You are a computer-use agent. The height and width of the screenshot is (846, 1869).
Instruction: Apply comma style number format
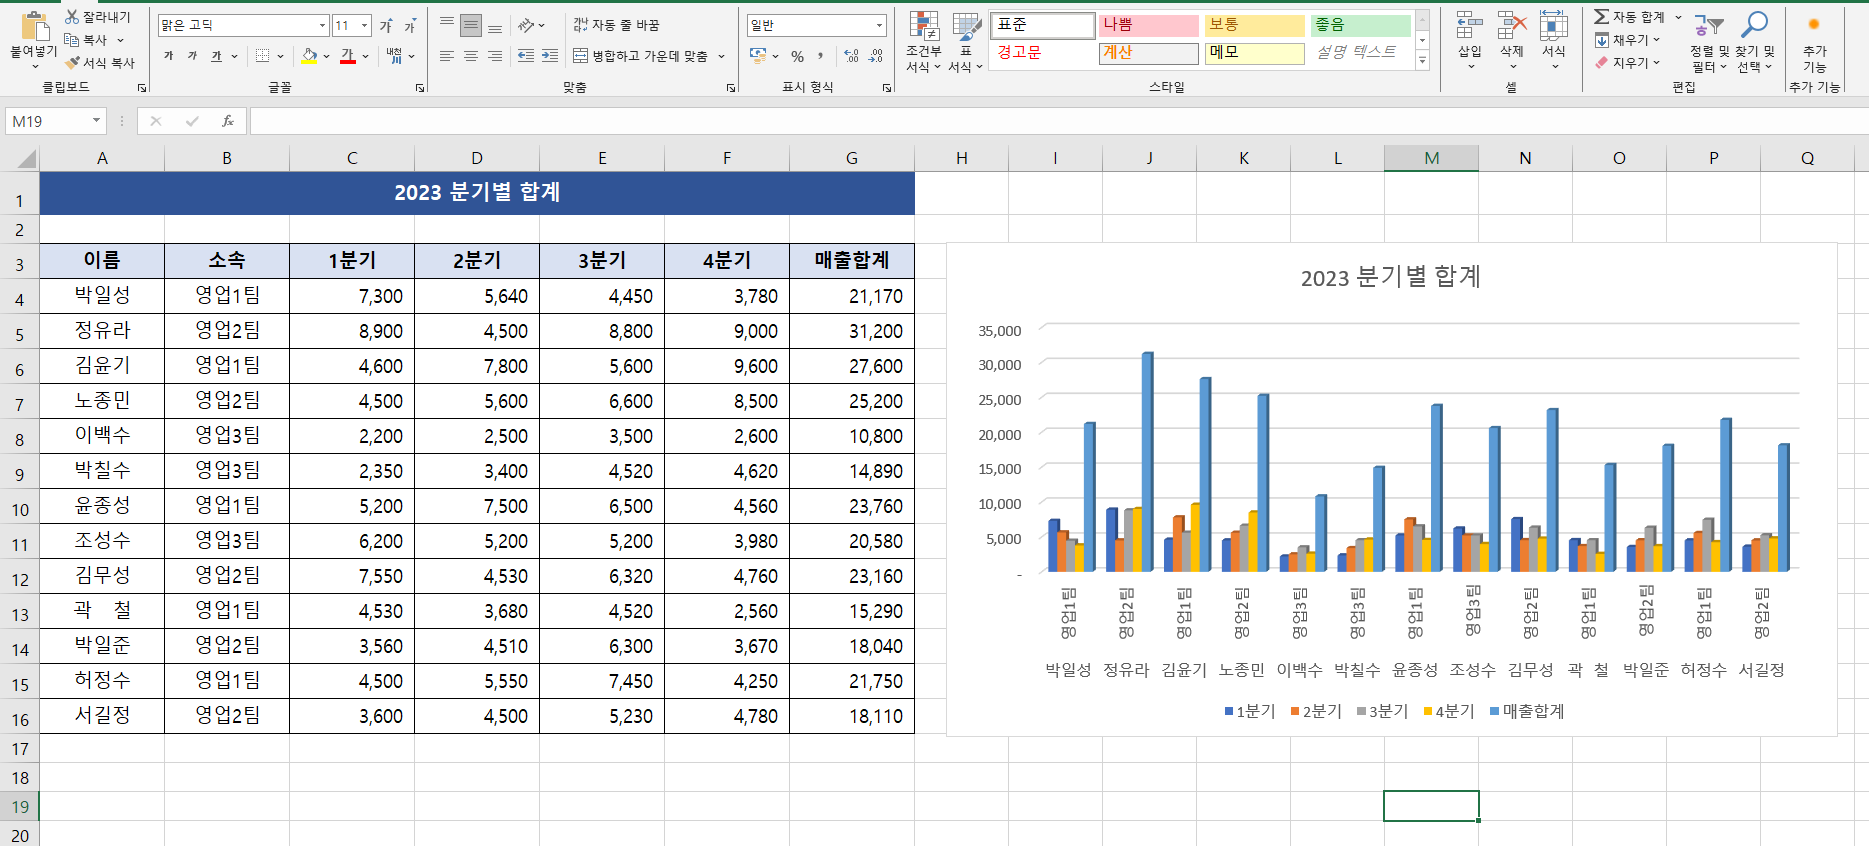tap(821, 56)
